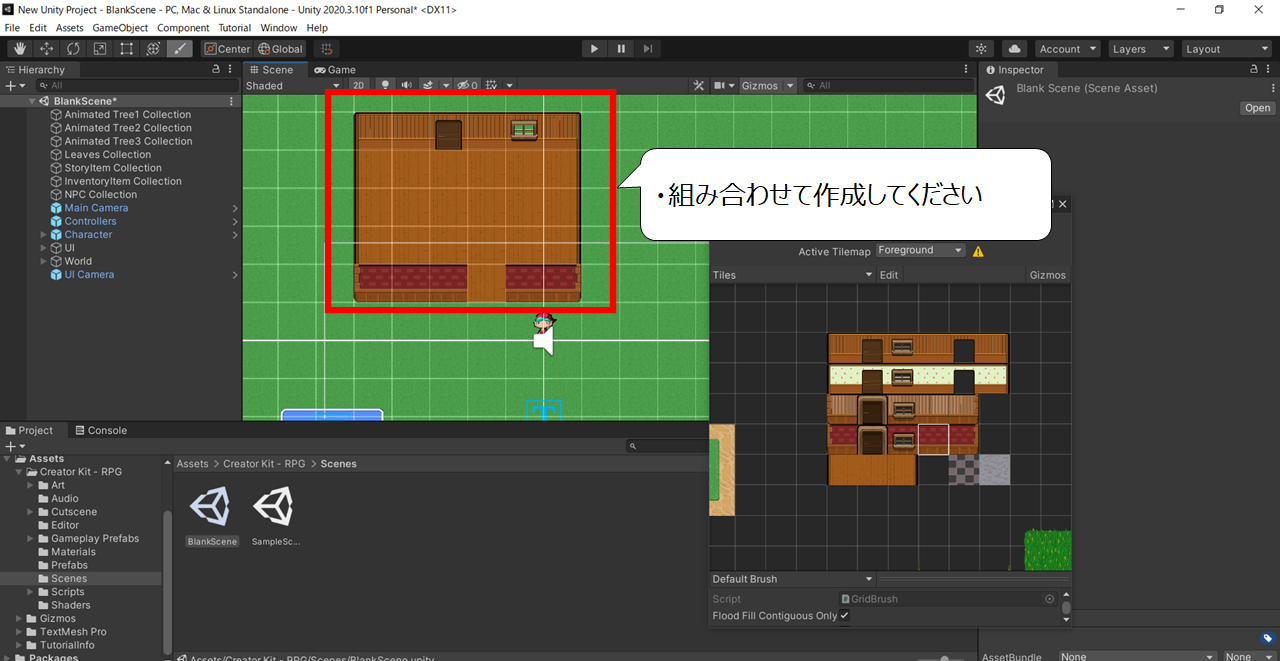Expand the Character object in Hierarchy
The height and width of the screenshot is (661, 1280).
[x=44, y=235]
